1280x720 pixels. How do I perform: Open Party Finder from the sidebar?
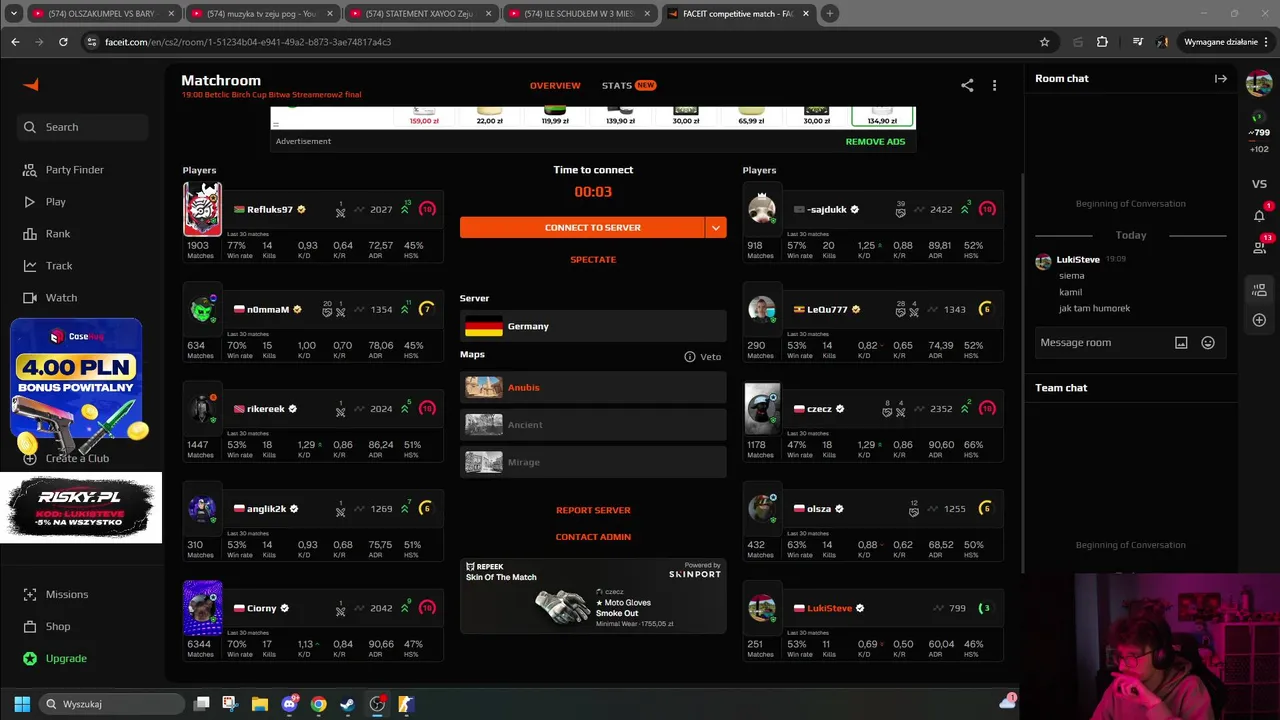coord(64,170)
